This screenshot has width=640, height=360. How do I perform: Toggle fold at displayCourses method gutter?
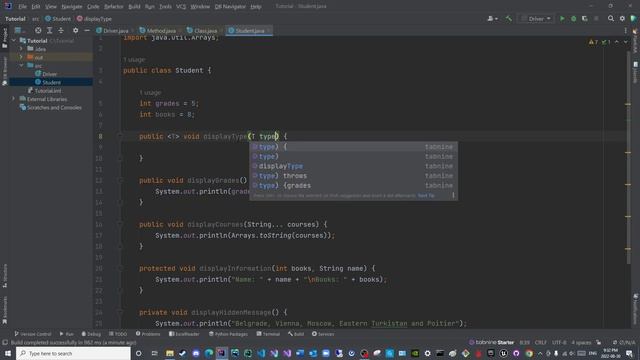(120, 224)
